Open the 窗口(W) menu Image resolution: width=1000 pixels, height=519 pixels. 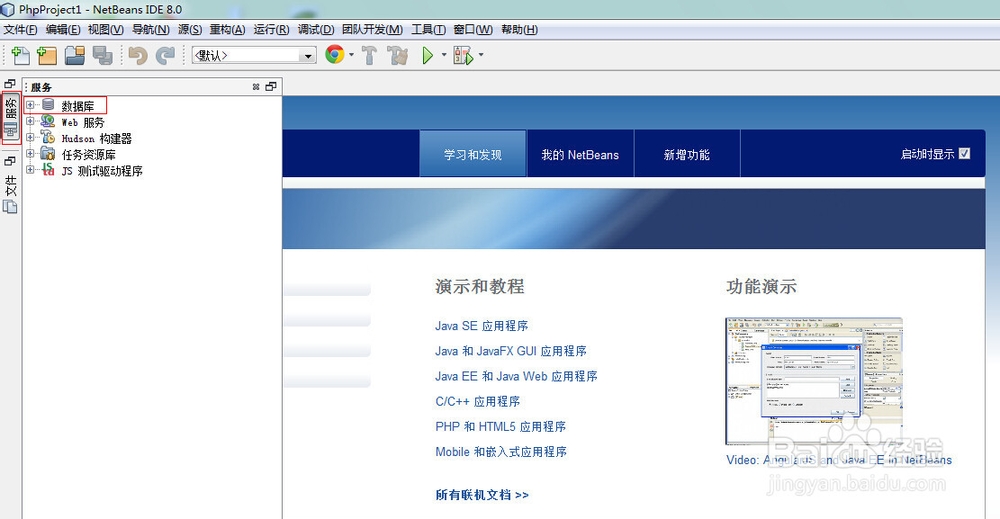[x=473, y=29]
